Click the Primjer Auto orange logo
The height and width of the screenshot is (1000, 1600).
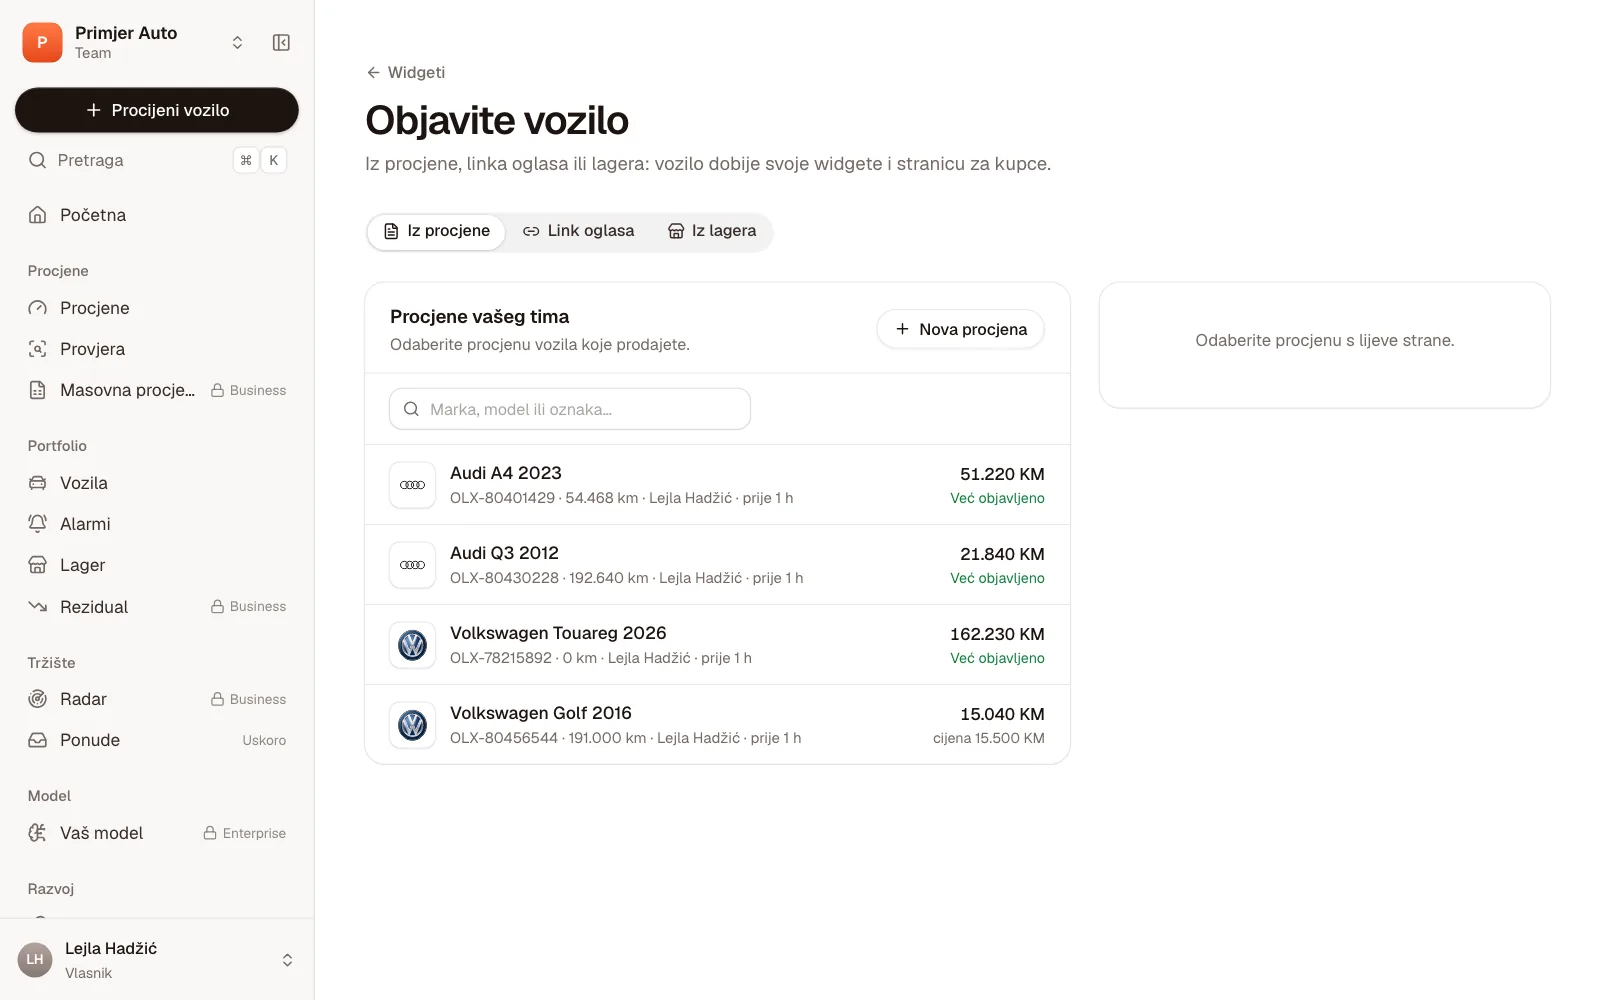click(x=42, y=42)
